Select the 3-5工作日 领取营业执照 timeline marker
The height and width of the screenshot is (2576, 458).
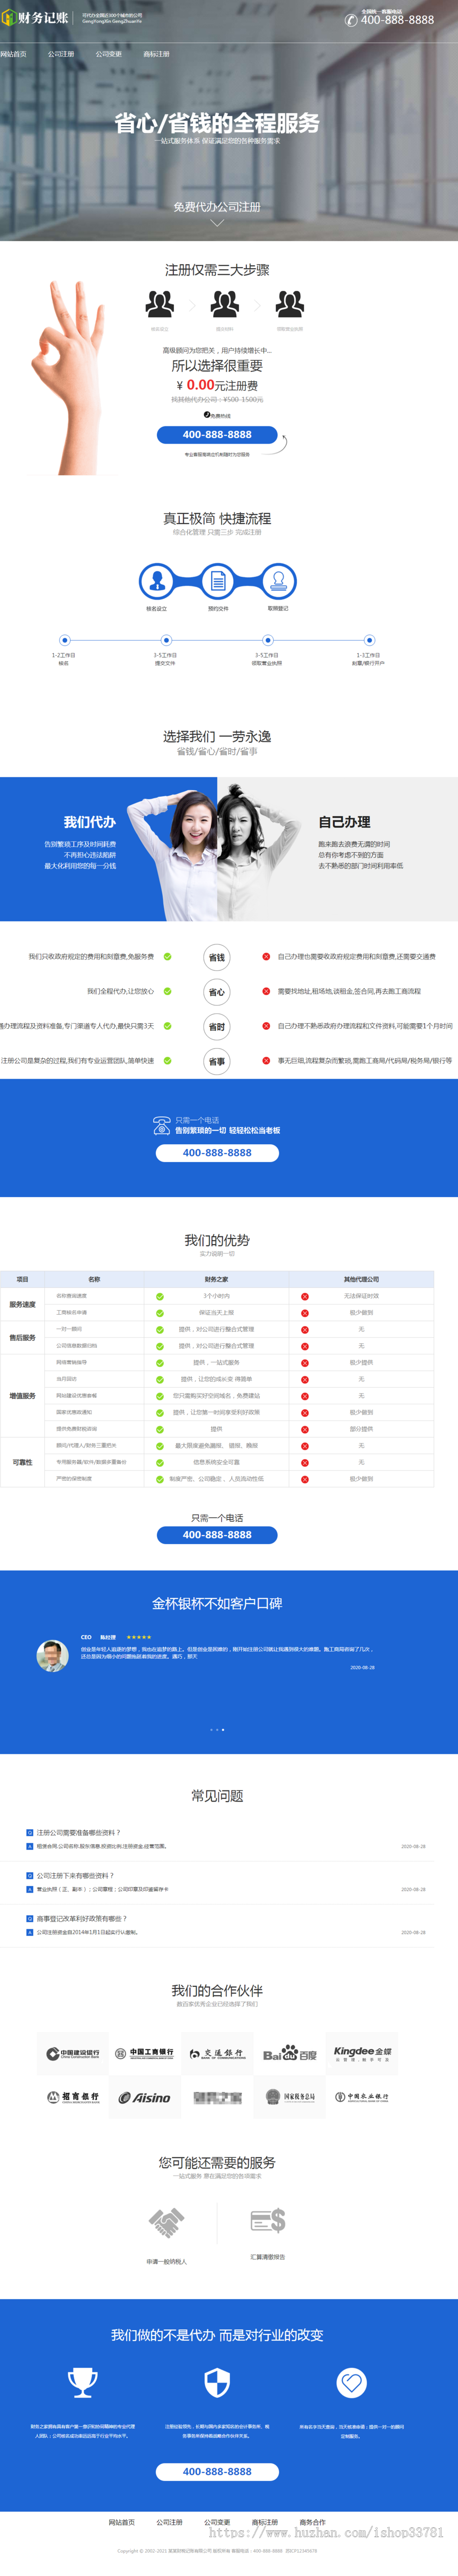(267, 640)
